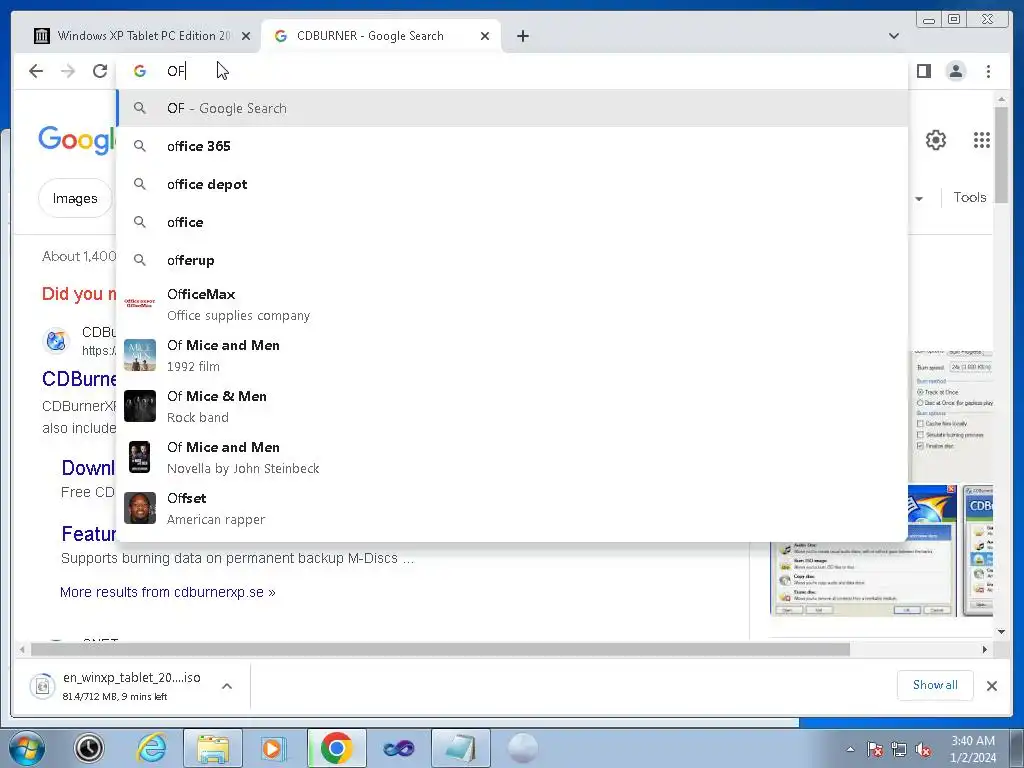
Task: Open the clock application in taskbar
Action: point(89,748)
